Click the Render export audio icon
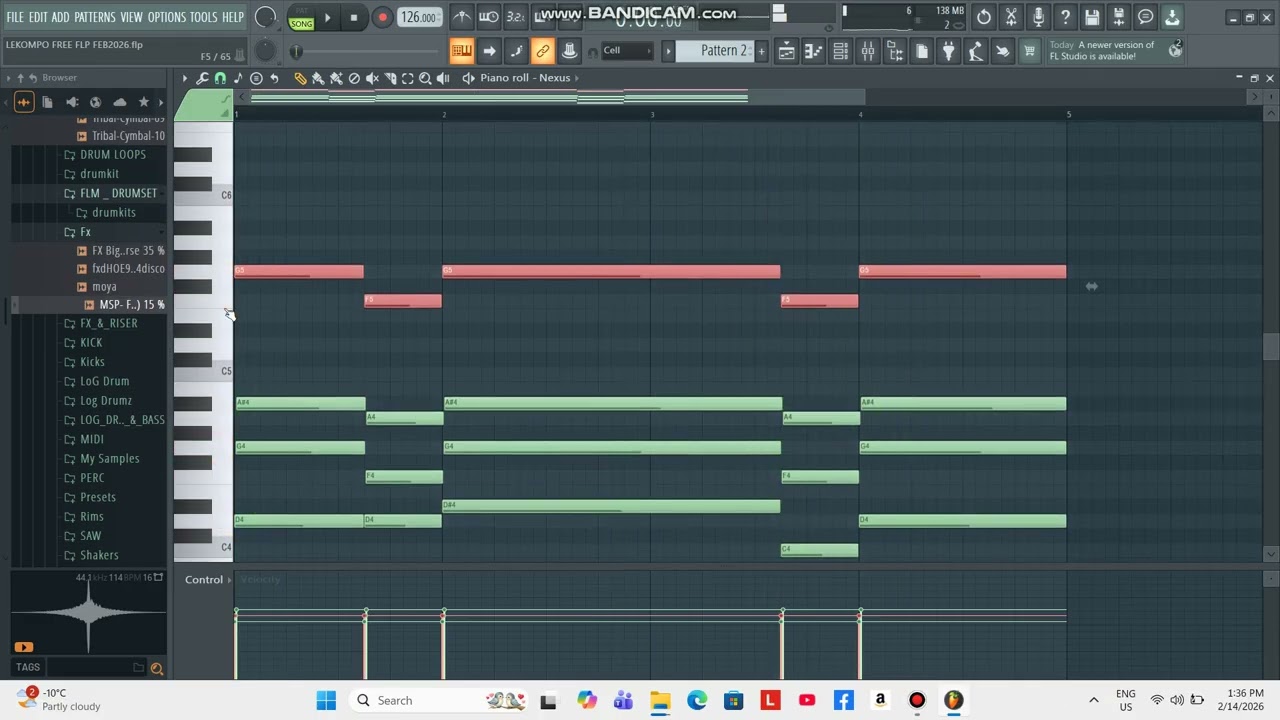 [1119, 17]
